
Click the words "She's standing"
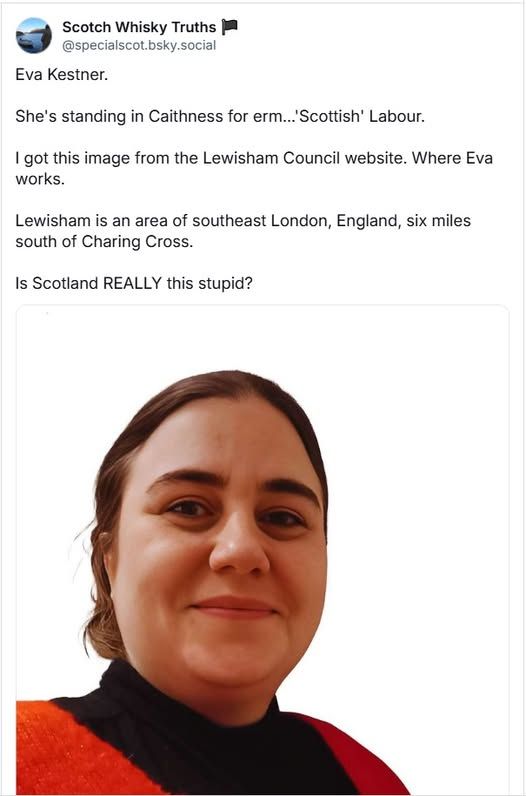[x=70, y=116]
